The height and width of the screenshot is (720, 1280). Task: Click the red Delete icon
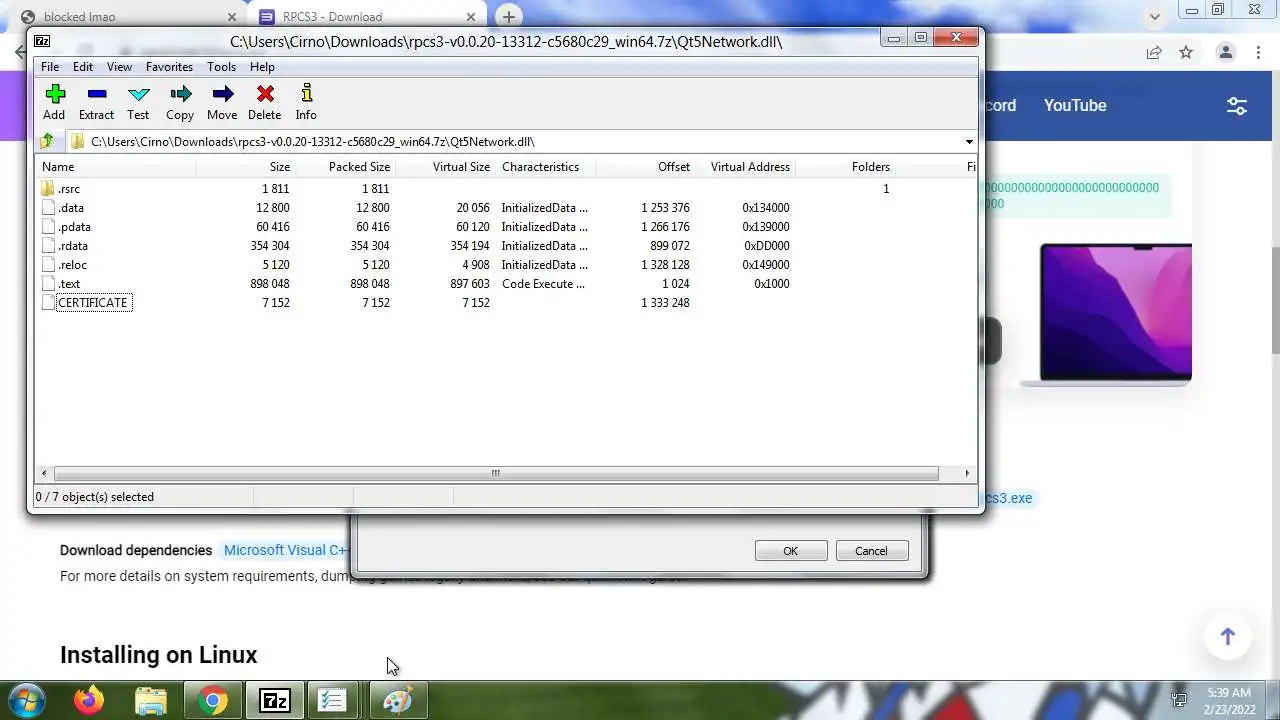coord(265,94)
